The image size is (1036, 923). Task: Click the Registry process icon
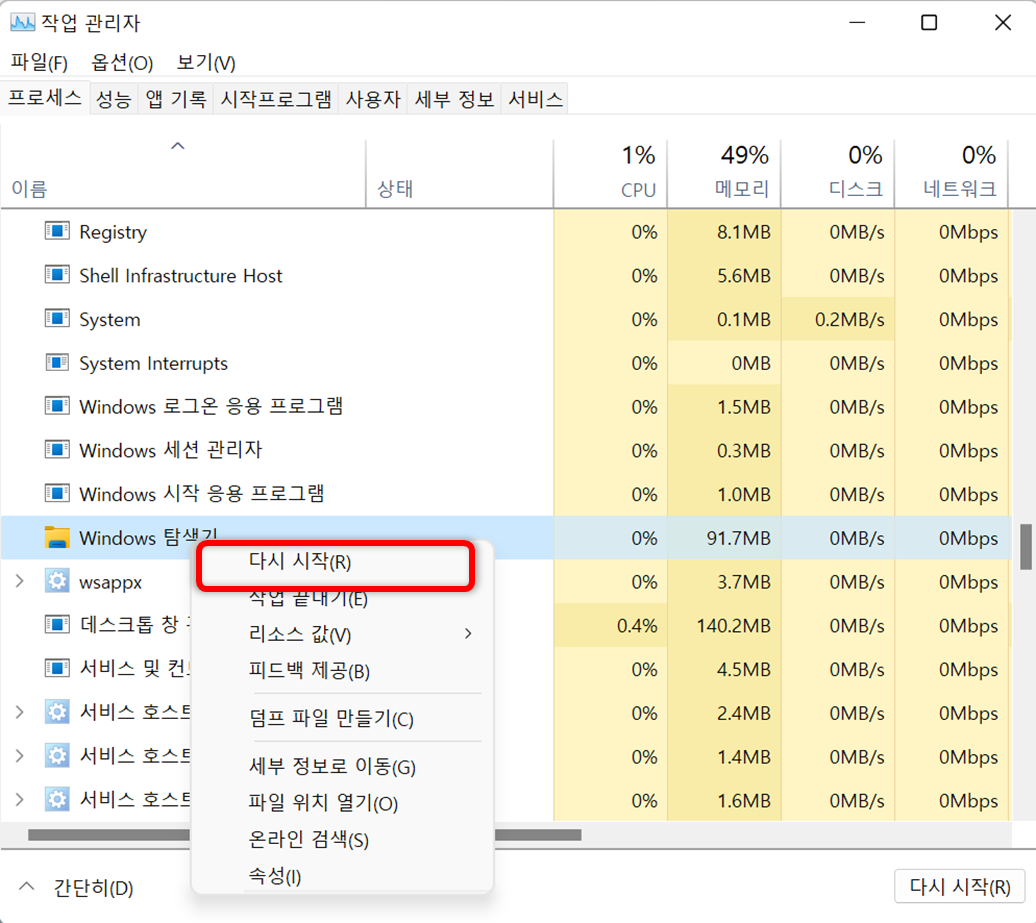tap(57, 231)
